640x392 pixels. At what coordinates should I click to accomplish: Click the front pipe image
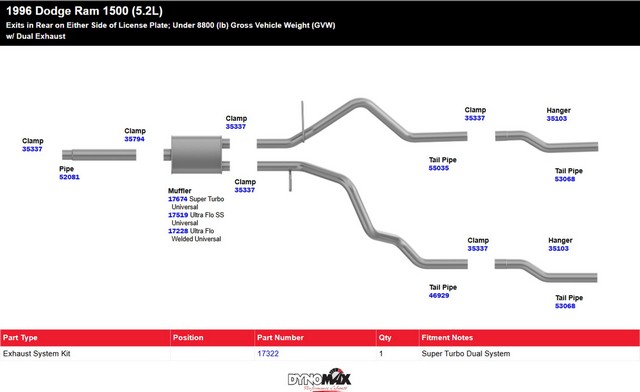coord(99,155)
